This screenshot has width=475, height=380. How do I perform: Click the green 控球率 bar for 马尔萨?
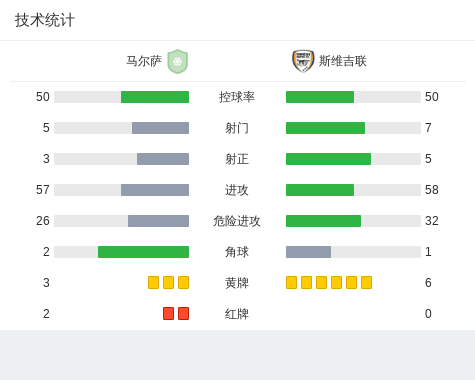pyautogui.click(x=155, y=97)
